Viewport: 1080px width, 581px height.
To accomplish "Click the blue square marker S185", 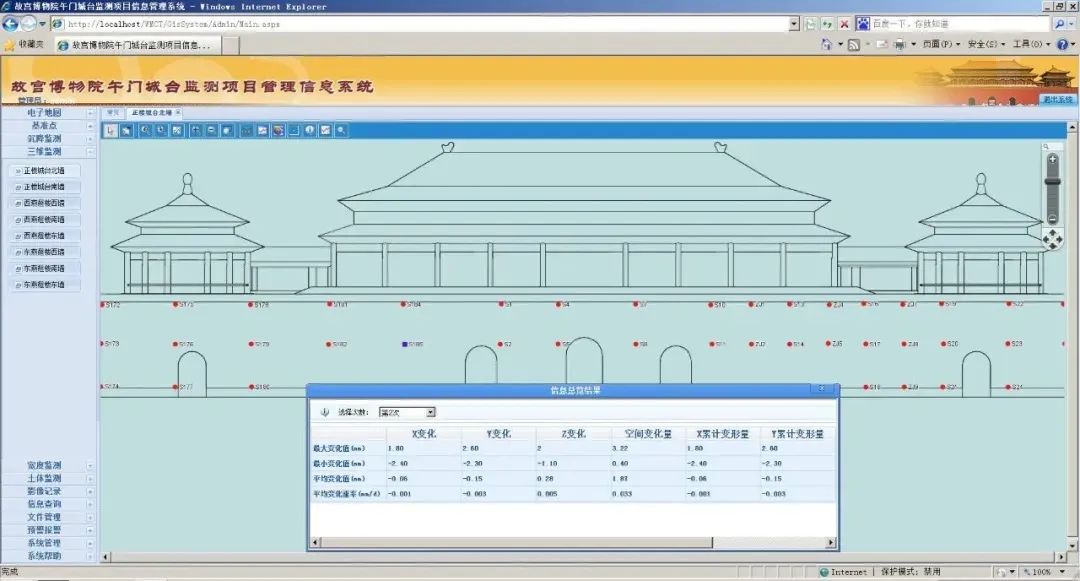I will 405,344.
